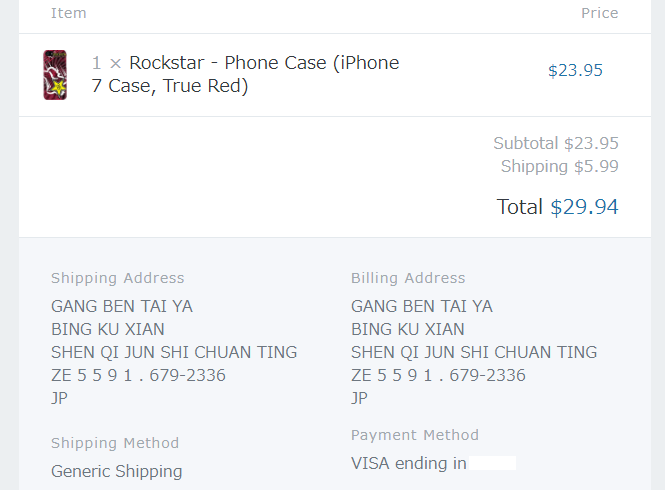
Task: Click the Price column header
Action: tap(600, 13)
